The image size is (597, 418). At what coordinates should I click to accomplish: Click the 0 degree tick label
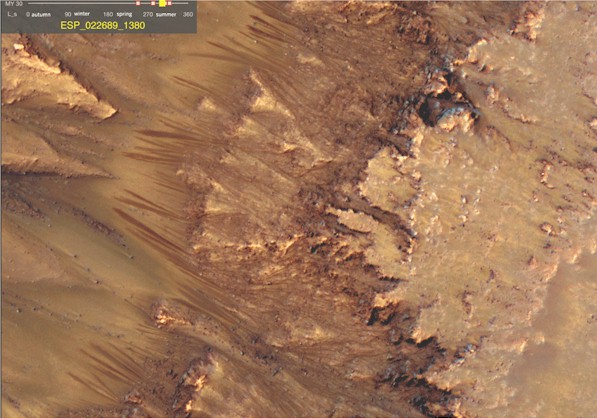coord(28,14)
